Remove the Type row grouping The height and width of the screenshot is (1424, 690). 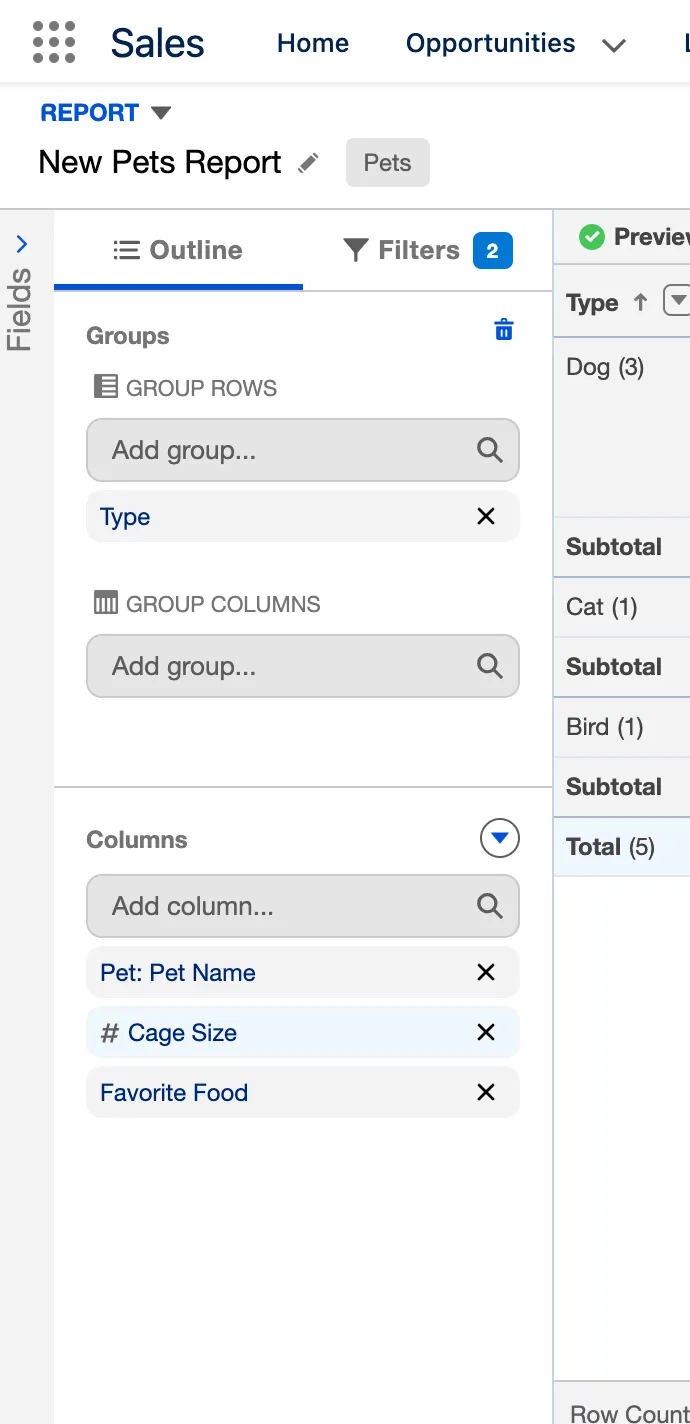pos(486,517)
